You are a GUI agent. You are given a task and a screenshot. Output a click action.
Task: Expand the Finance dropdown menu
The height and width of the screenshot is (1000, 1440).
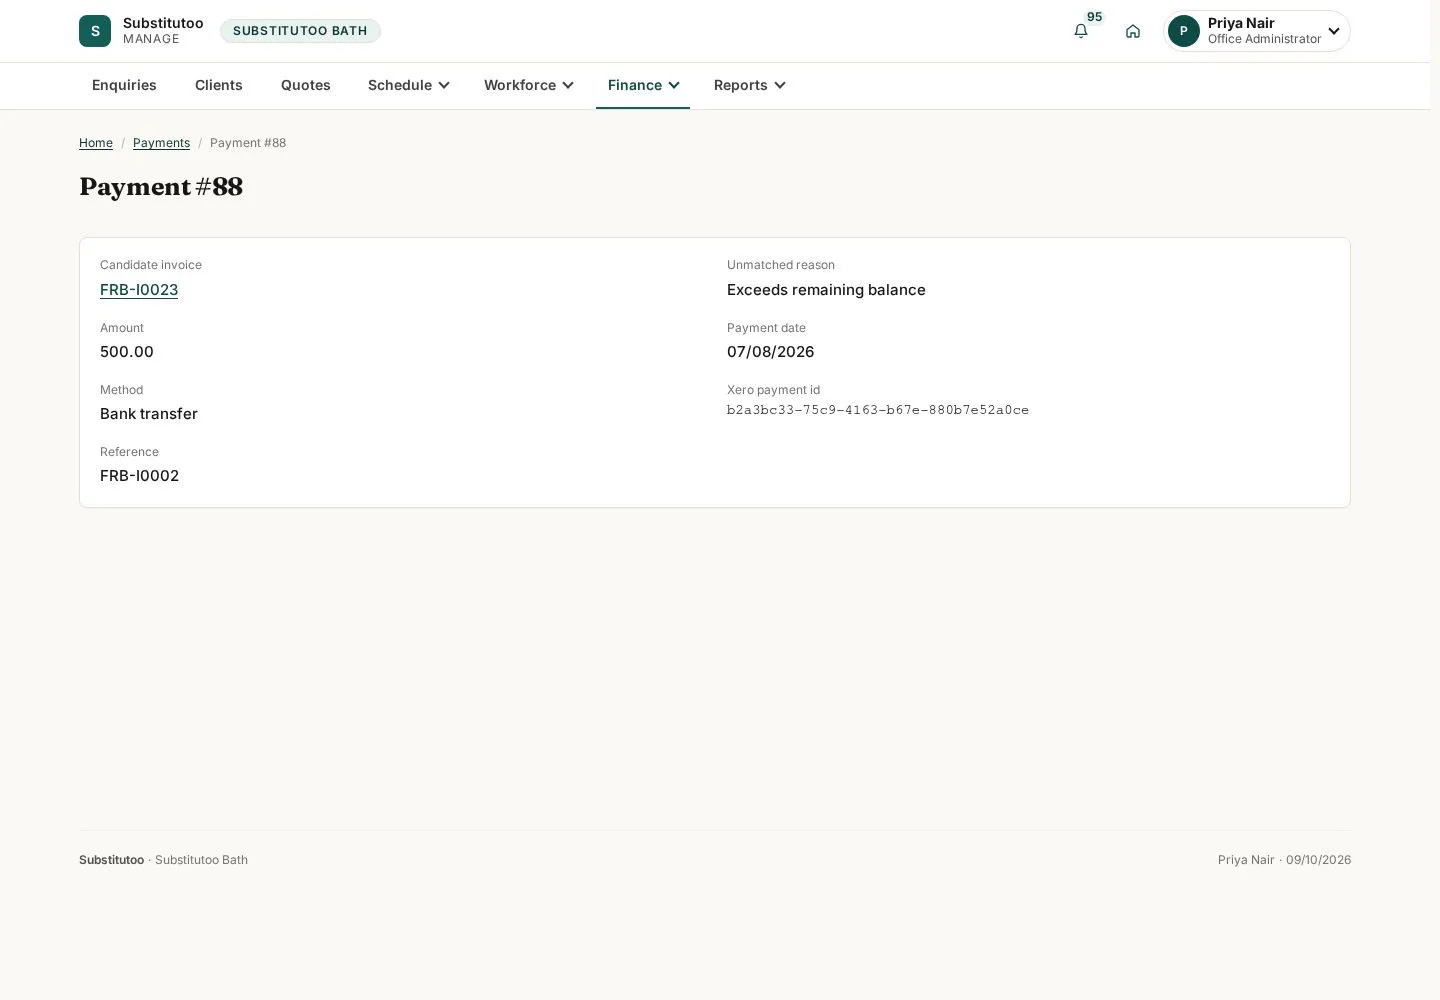643,85
